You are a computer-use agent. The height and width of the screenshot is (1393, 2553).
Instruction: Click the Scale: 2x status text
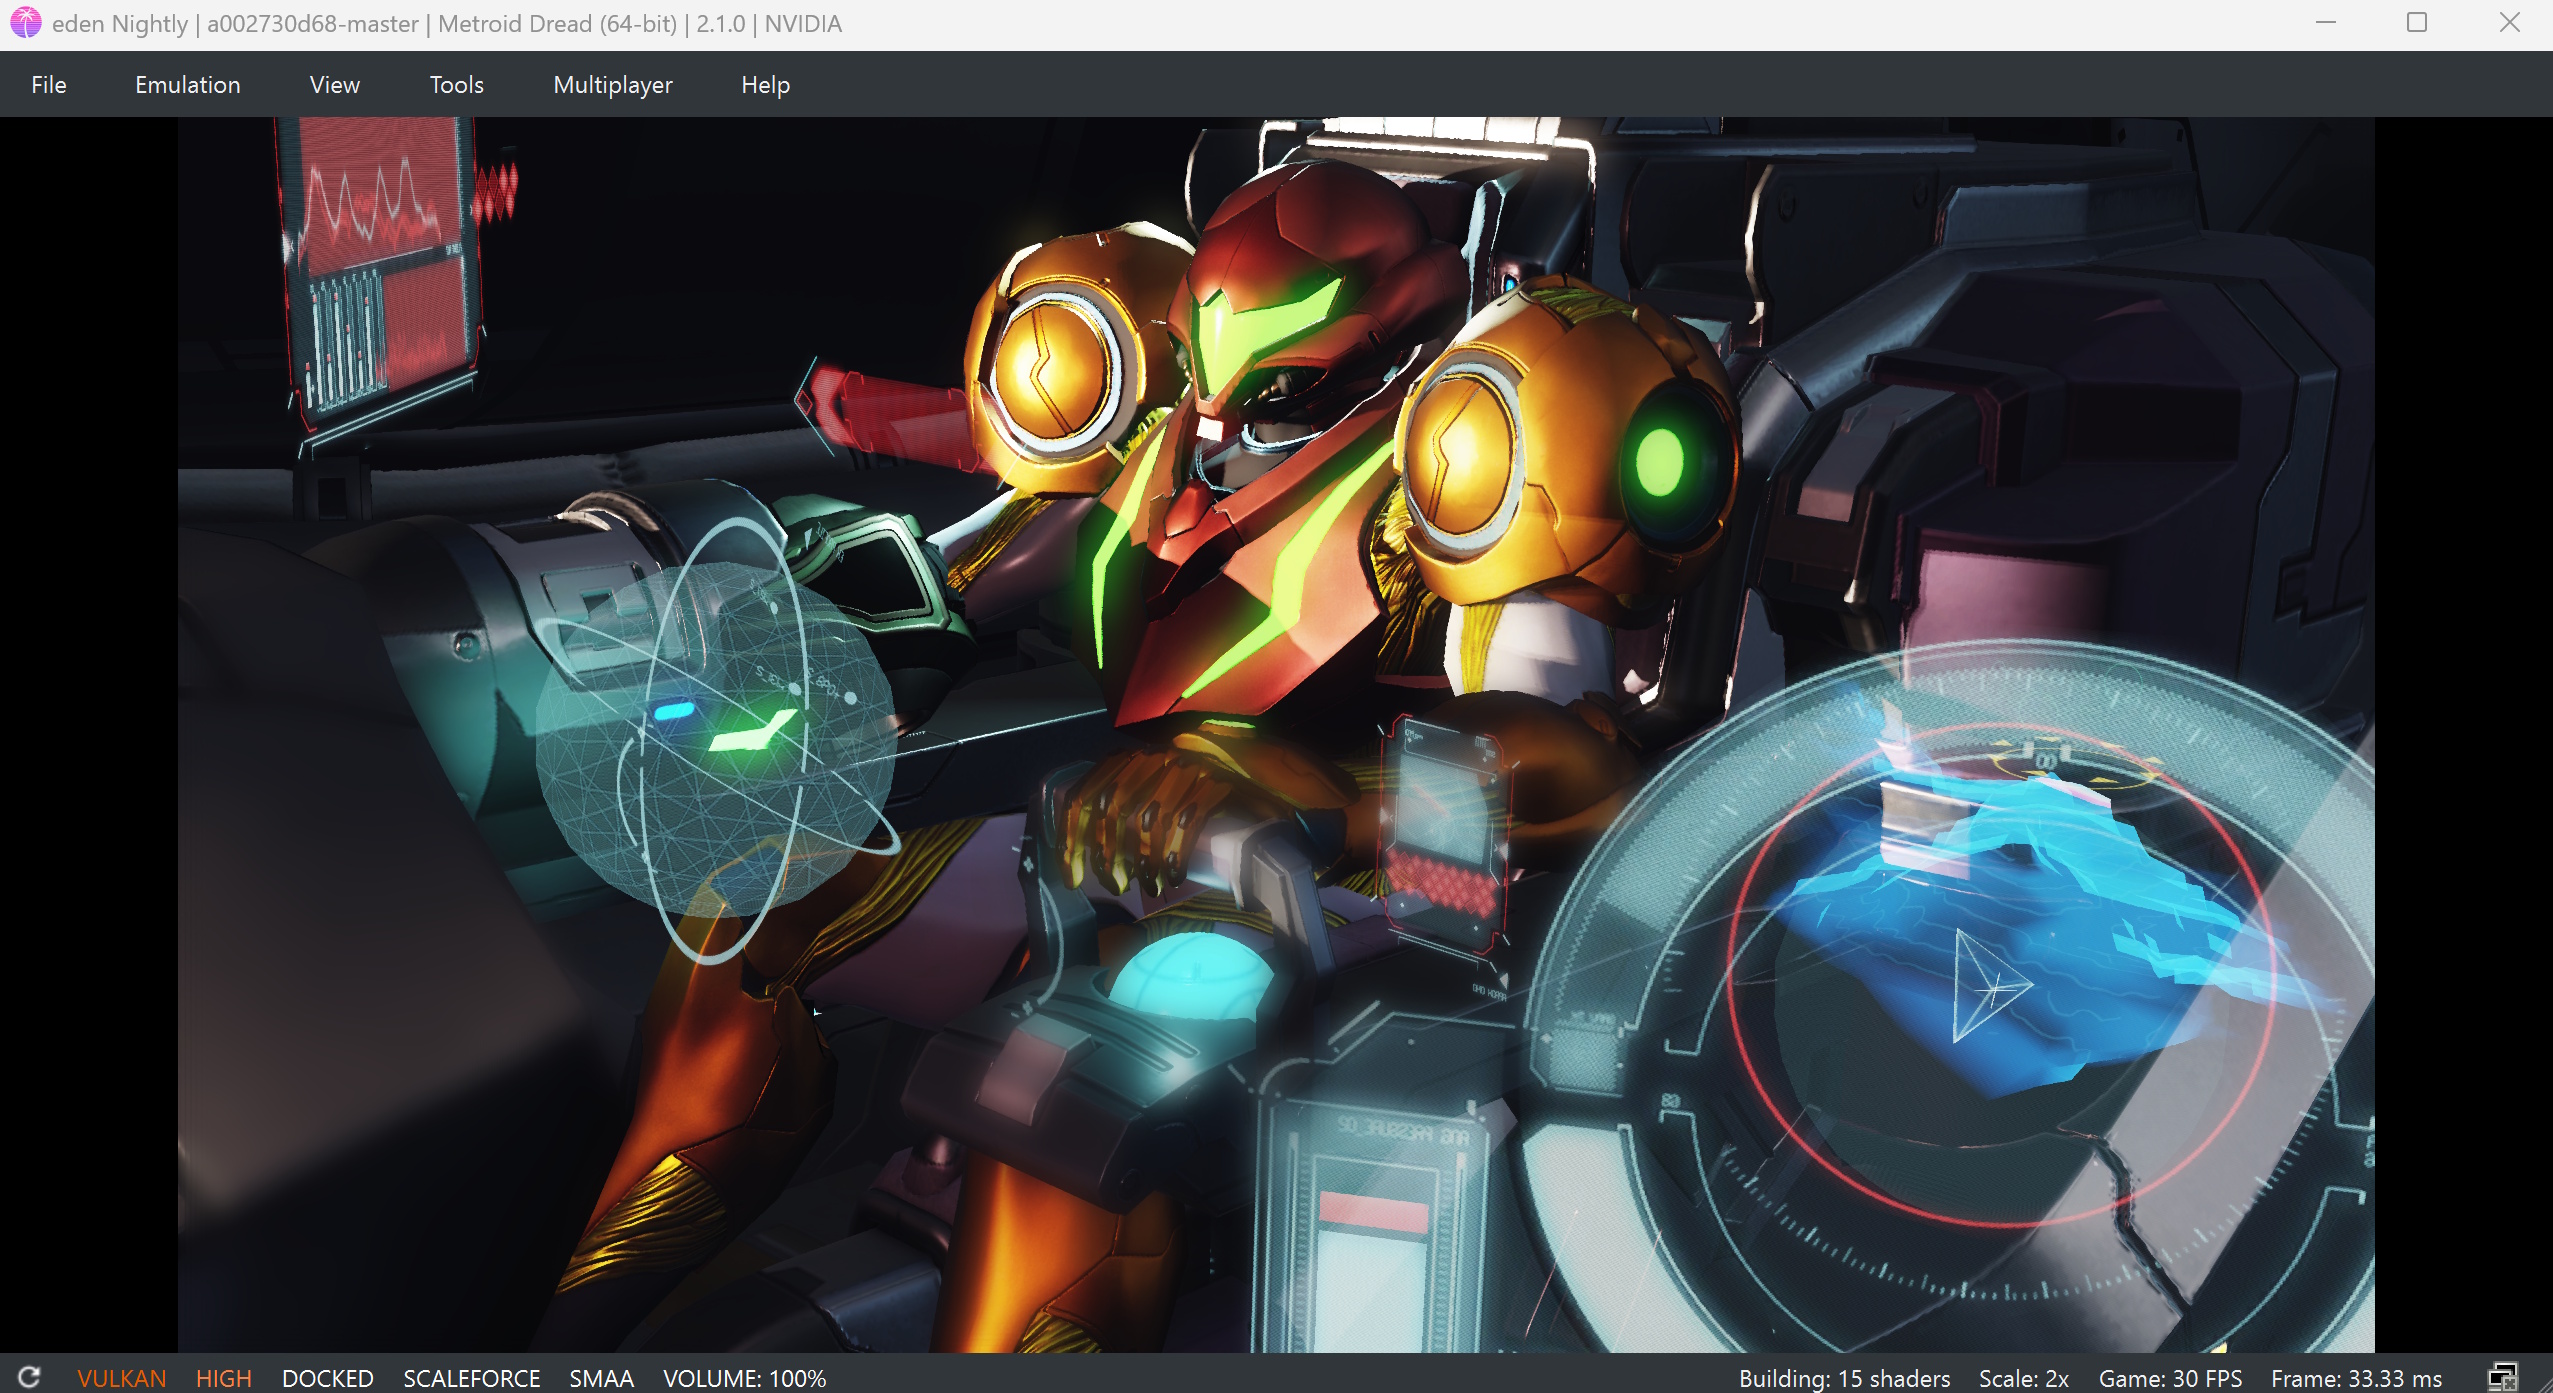point(2023,1378)
